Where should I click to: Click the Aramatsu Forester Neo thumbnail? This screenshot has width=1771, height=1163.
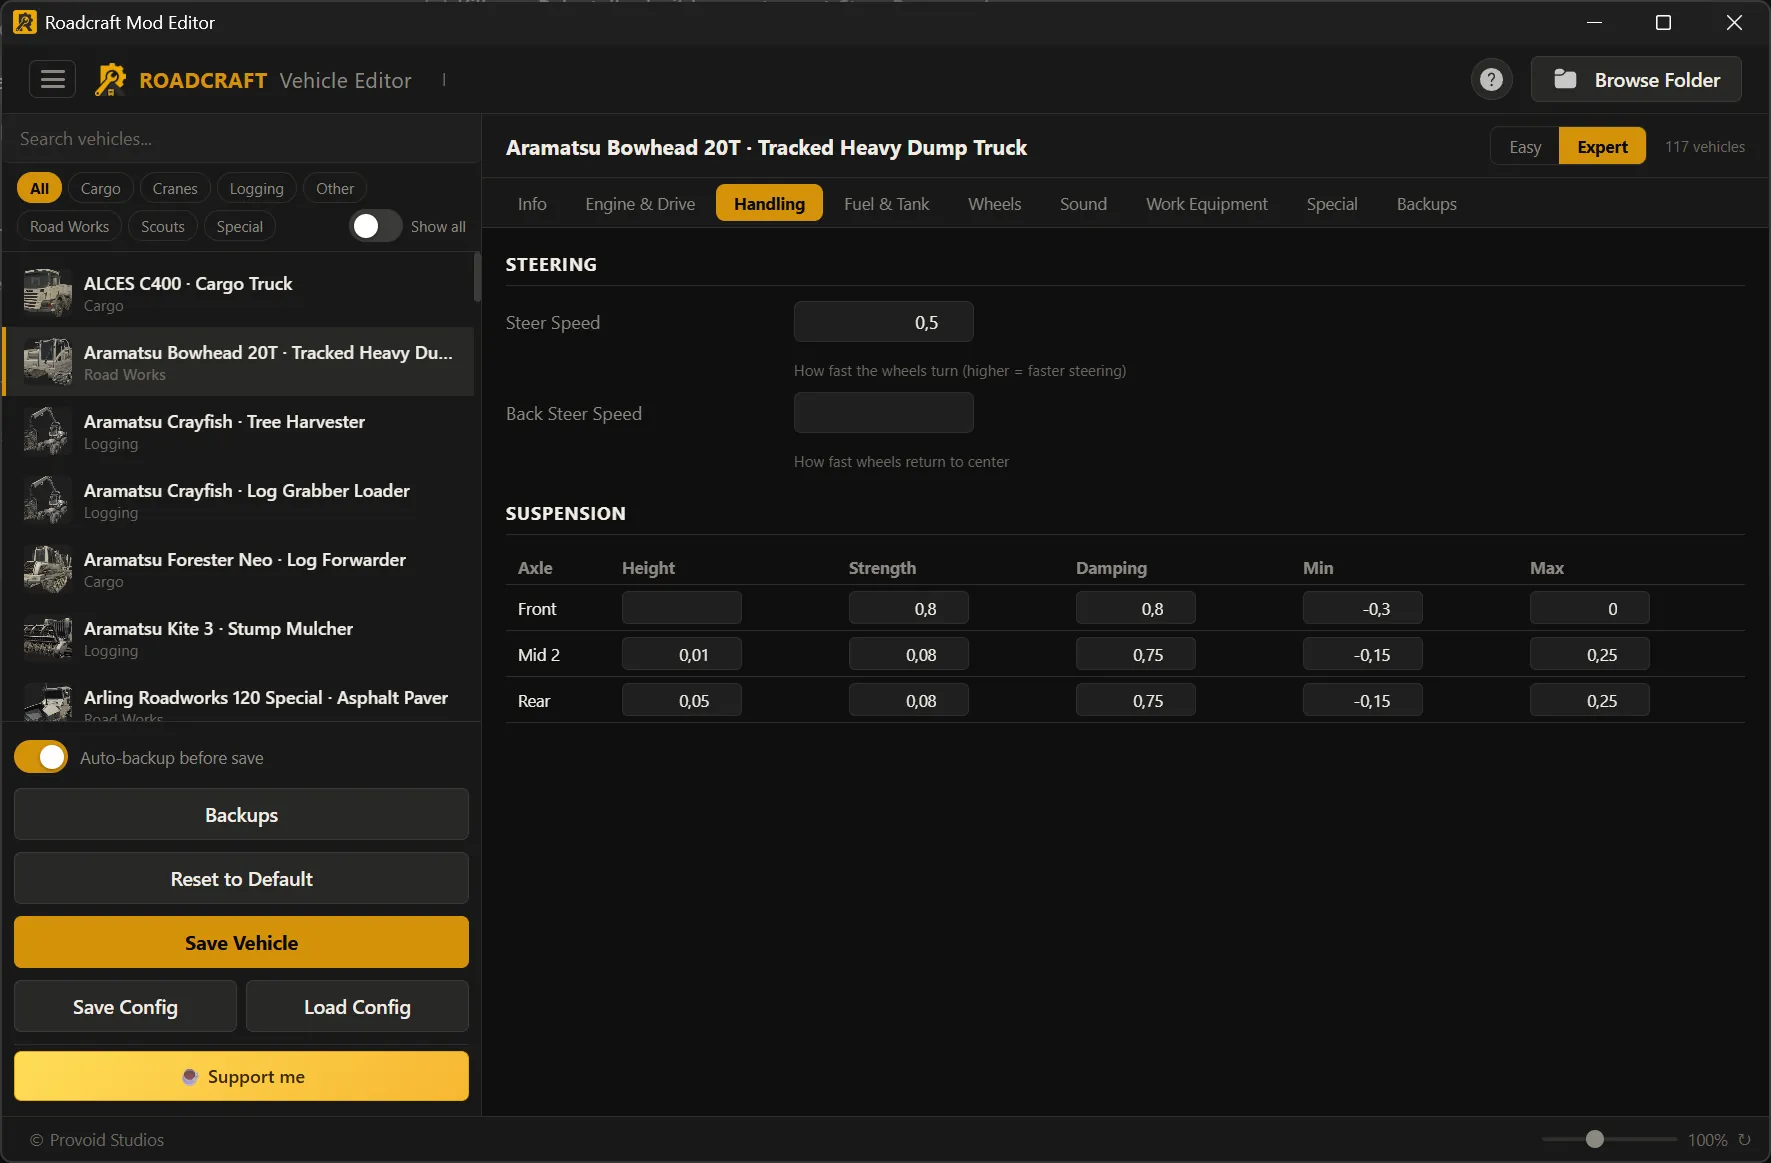tap(47, 569)
